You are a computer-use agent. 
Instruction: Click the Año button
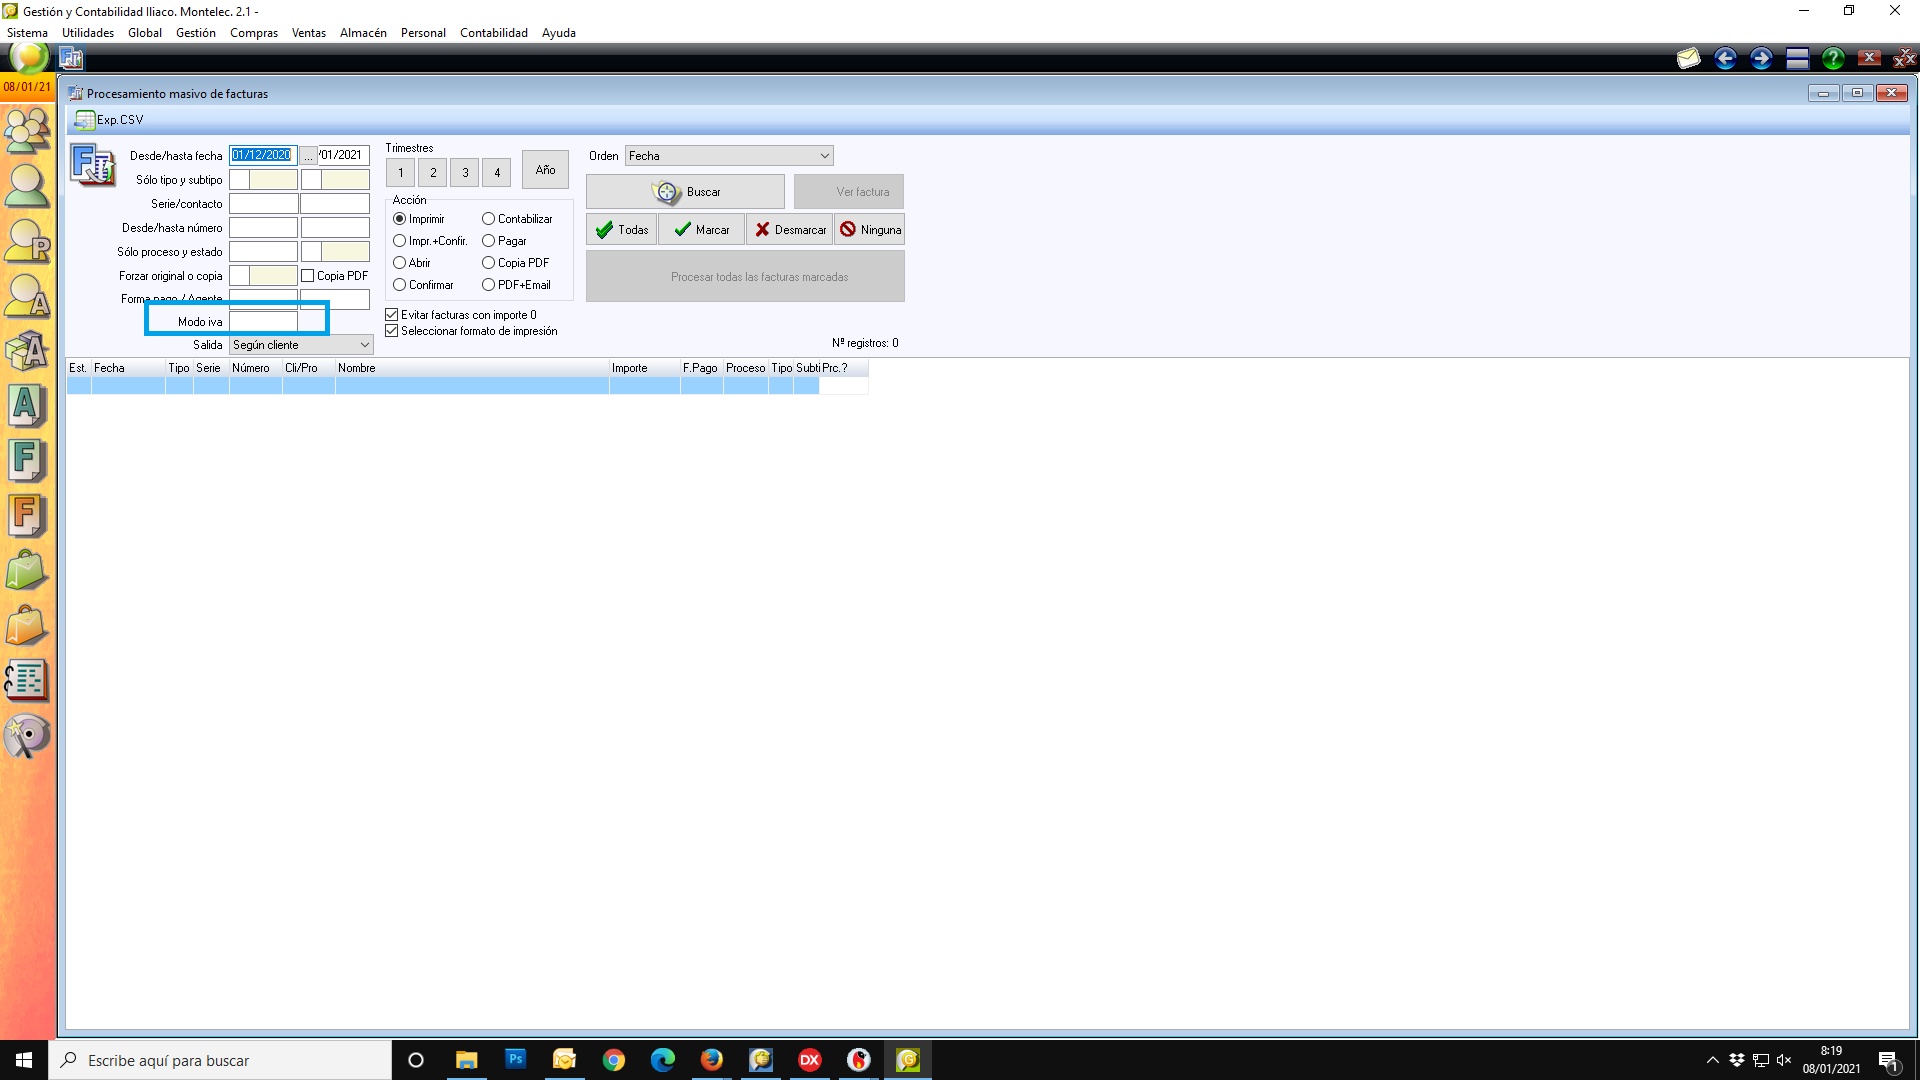[545, 170]
